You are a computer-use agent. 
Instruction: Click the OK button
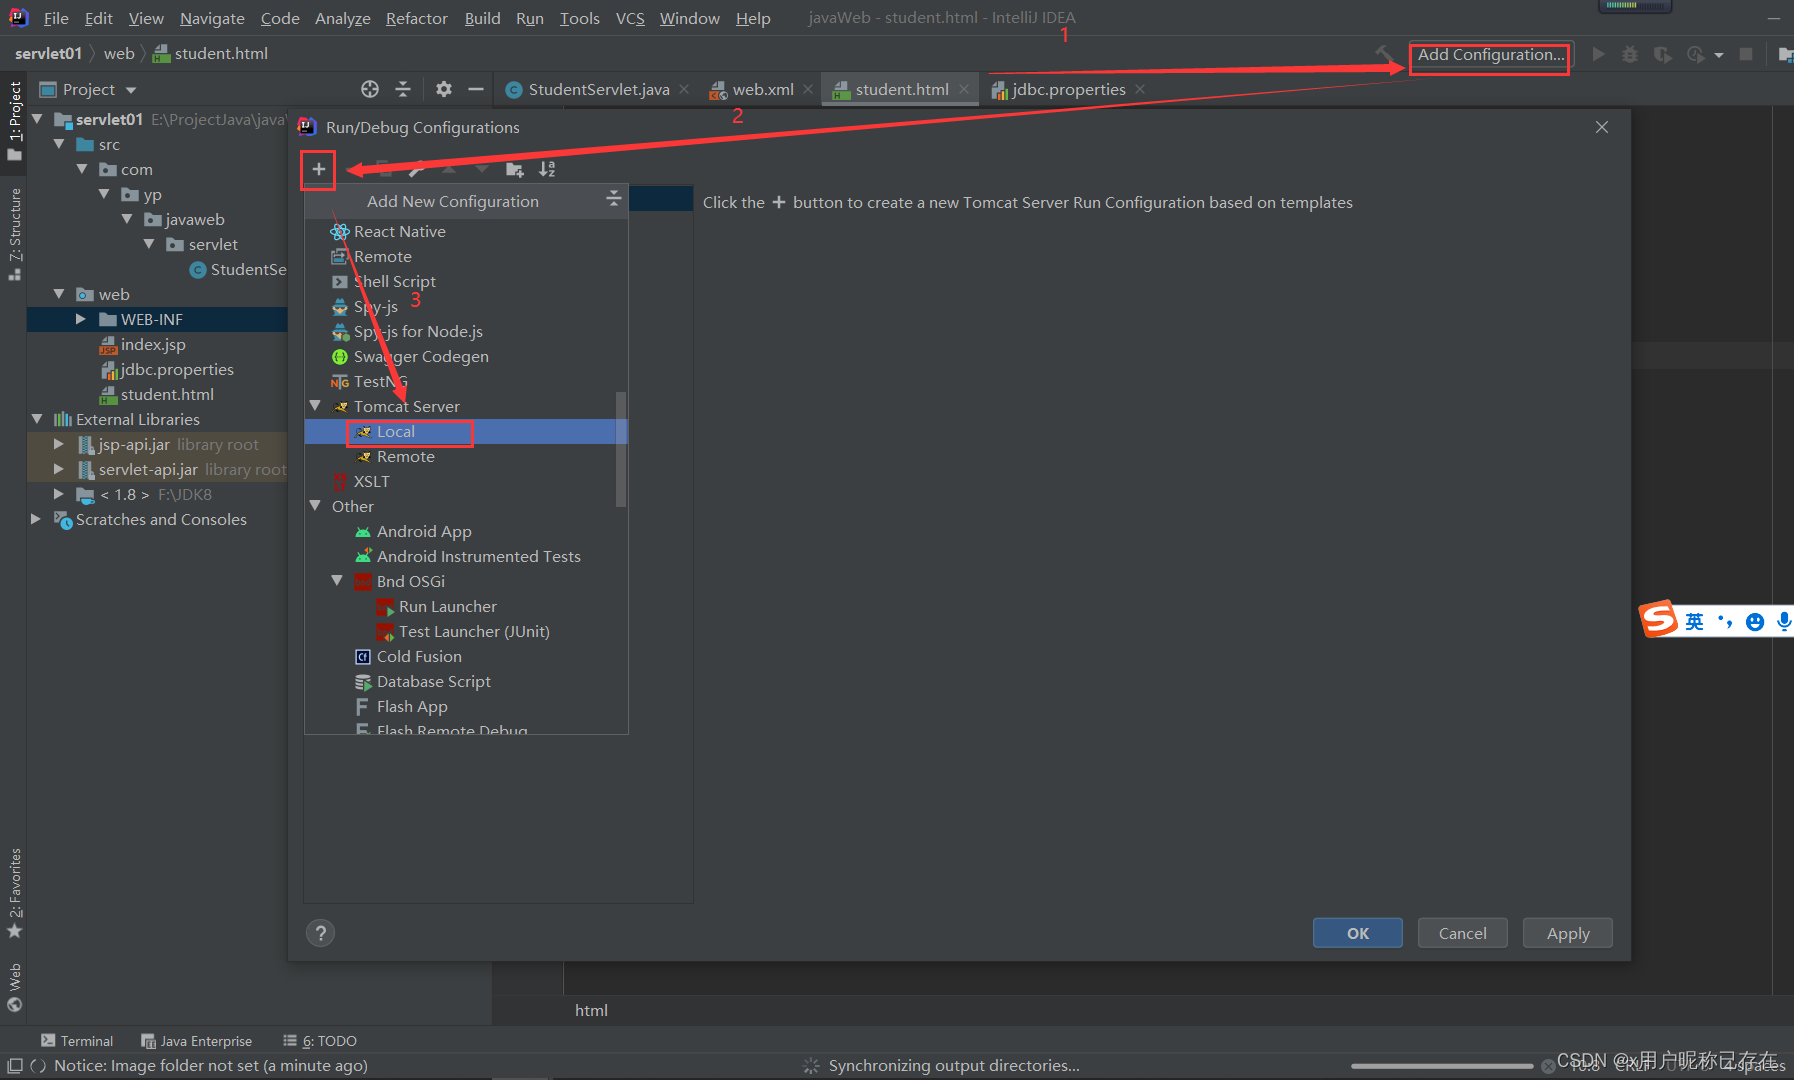click(1357, 933)
